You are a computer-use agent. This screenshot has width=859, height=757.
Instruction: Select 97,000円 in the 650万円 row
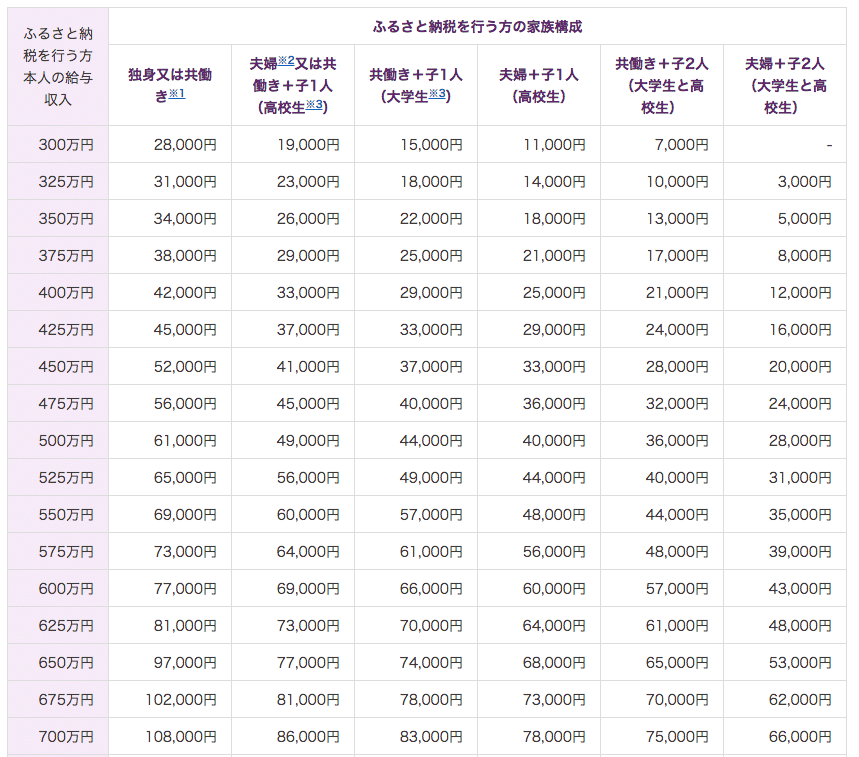(x=185, y=663)
